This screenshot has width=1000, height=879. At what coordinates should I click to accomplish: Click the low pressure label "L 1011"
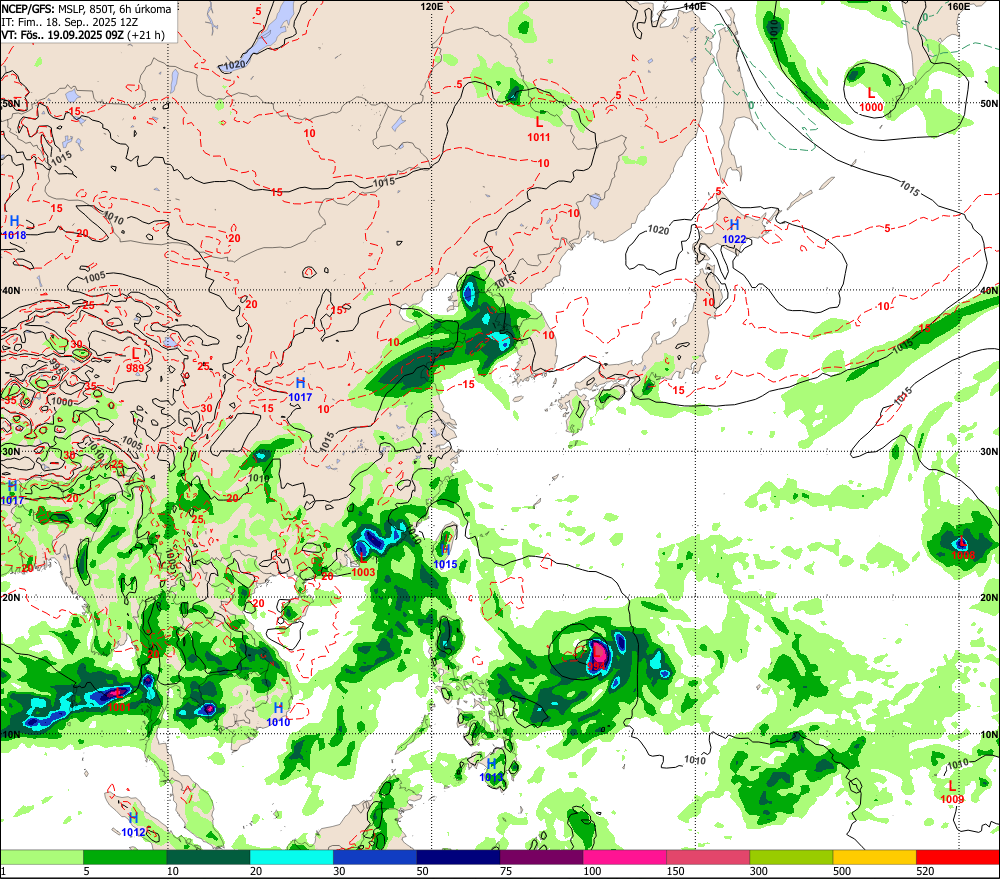538,128
